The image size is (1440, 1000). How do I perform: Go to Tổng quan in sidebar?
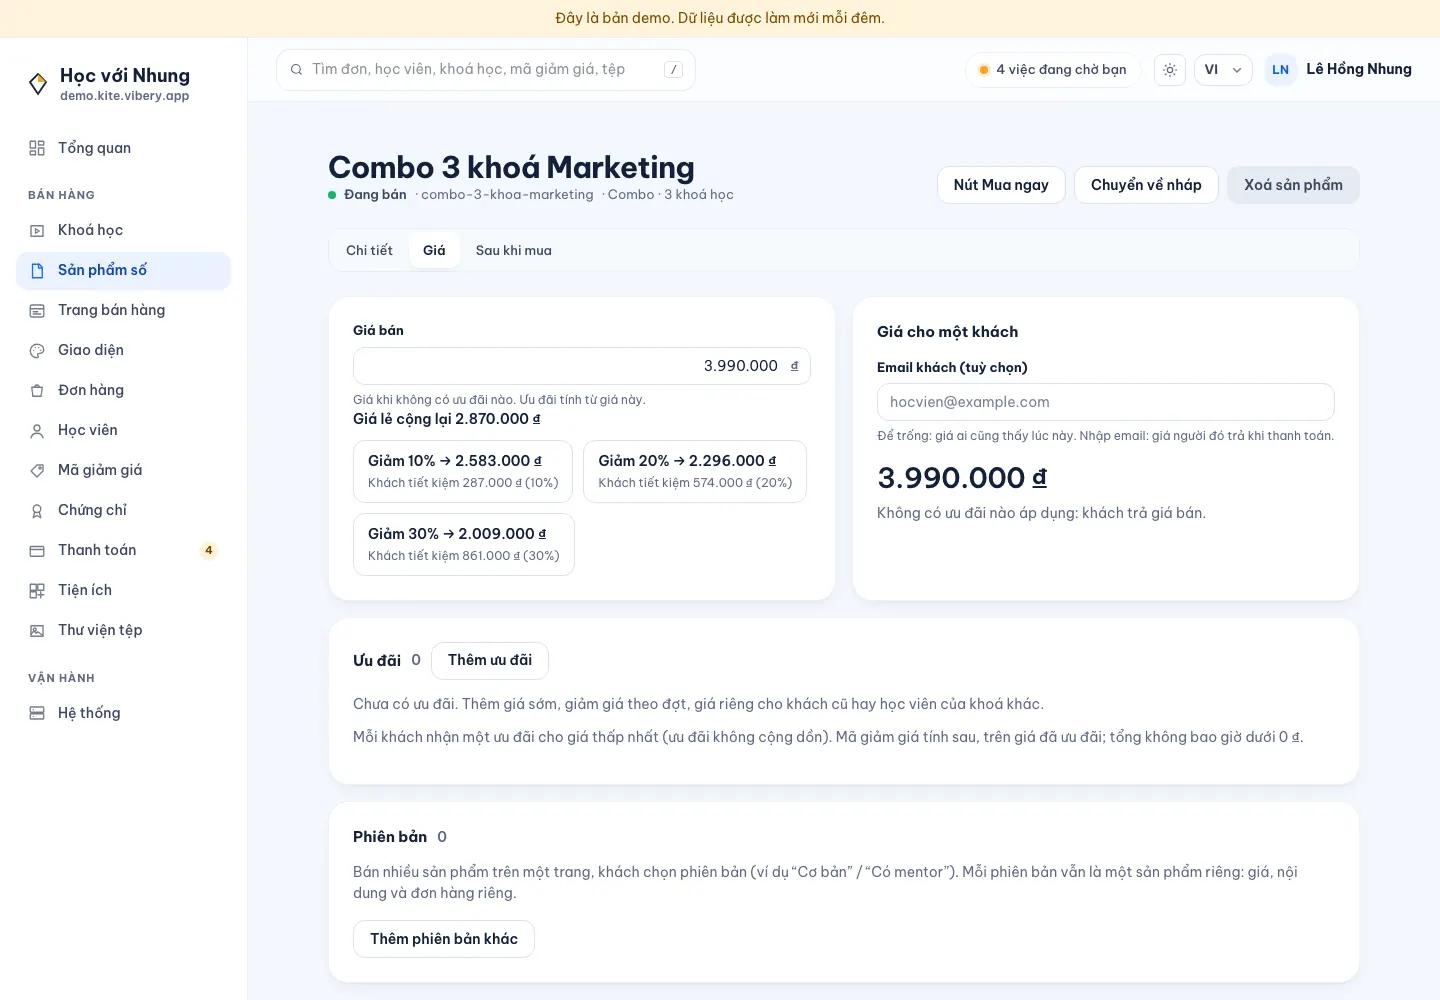point(123,148)
